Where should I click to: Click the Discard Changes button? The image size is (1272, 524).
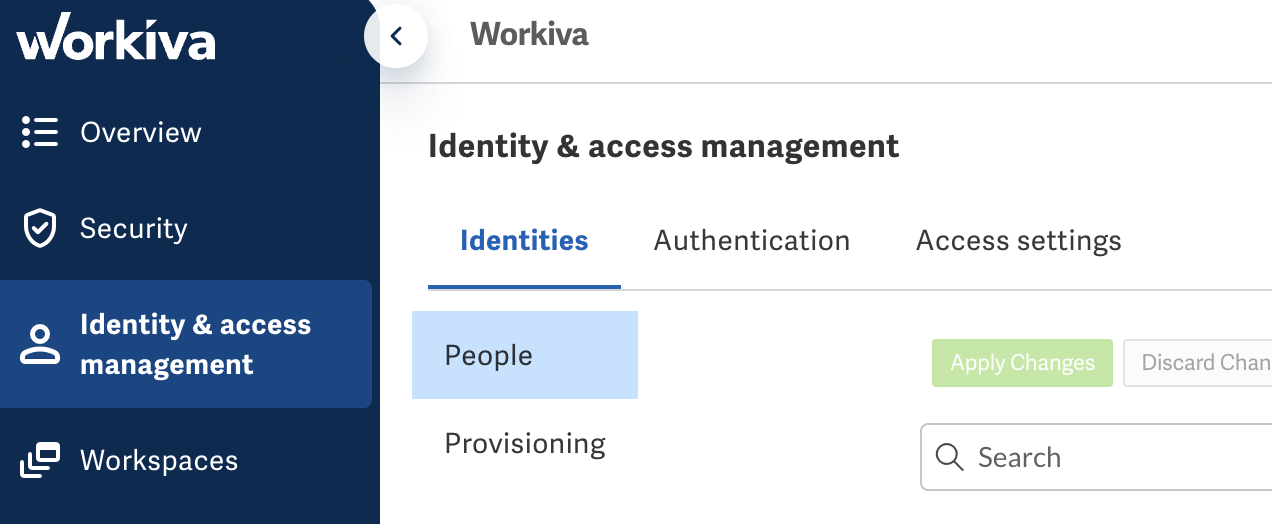pos(1198,362)
